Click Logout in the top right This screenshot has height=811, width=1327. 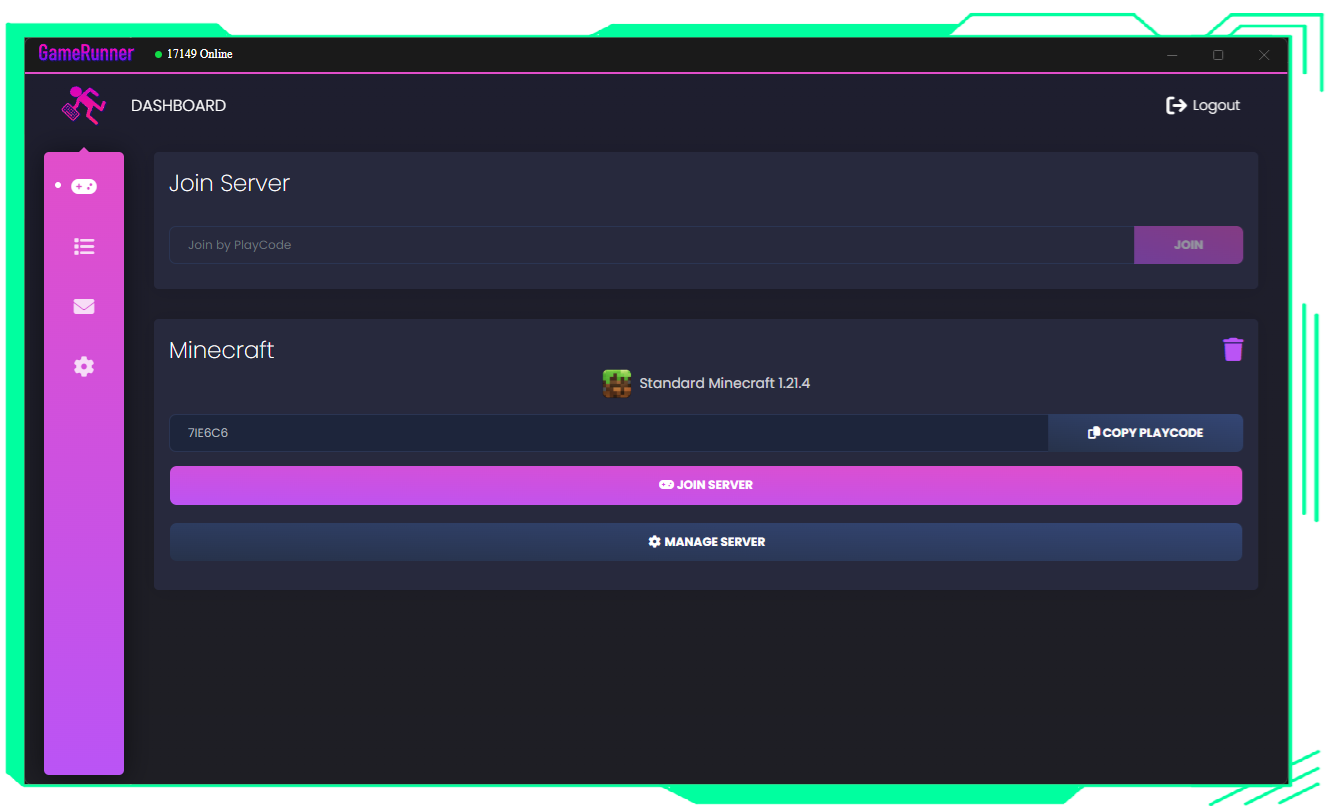pos(1216,104)
